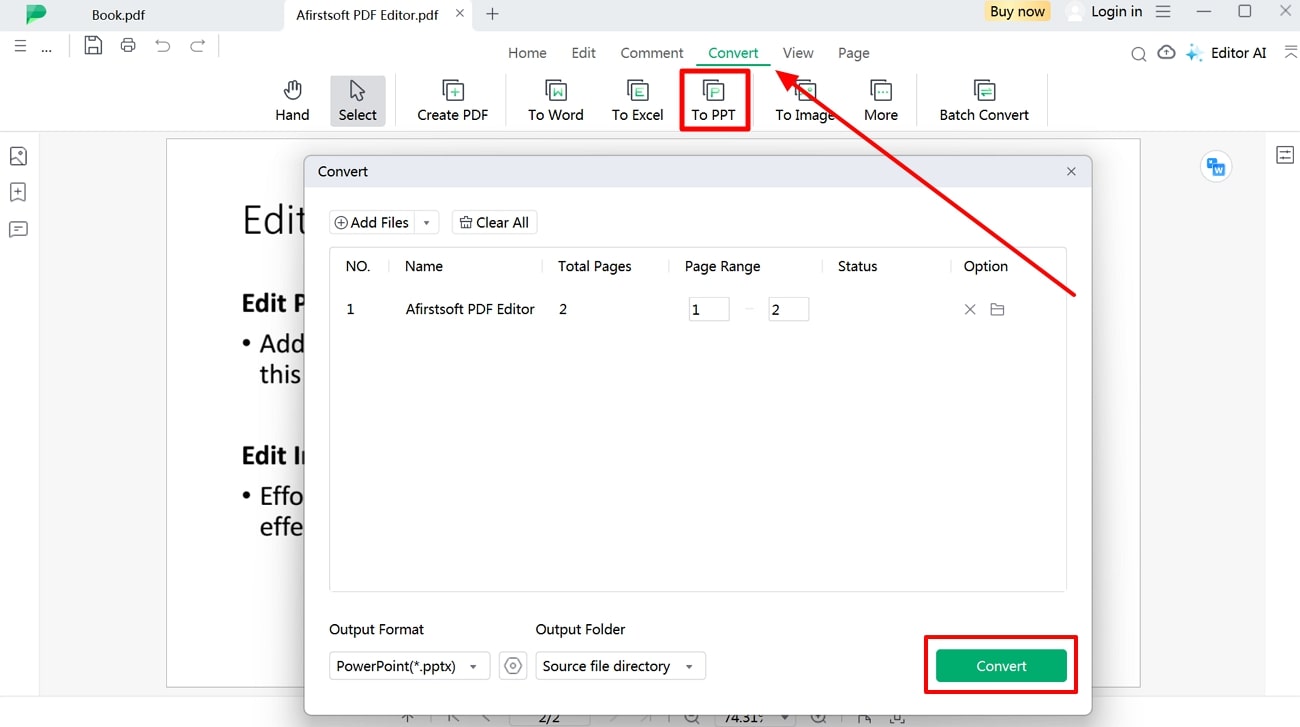
Task: Switch to the View ribbon tab
Action: click(798, 53)
